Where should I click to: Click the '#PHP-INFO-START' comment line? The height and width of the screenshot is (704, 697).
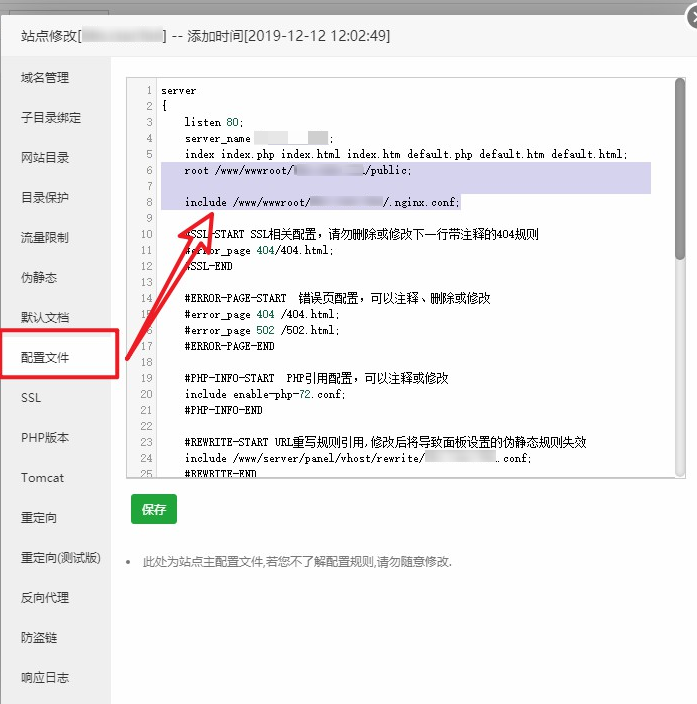316,378
